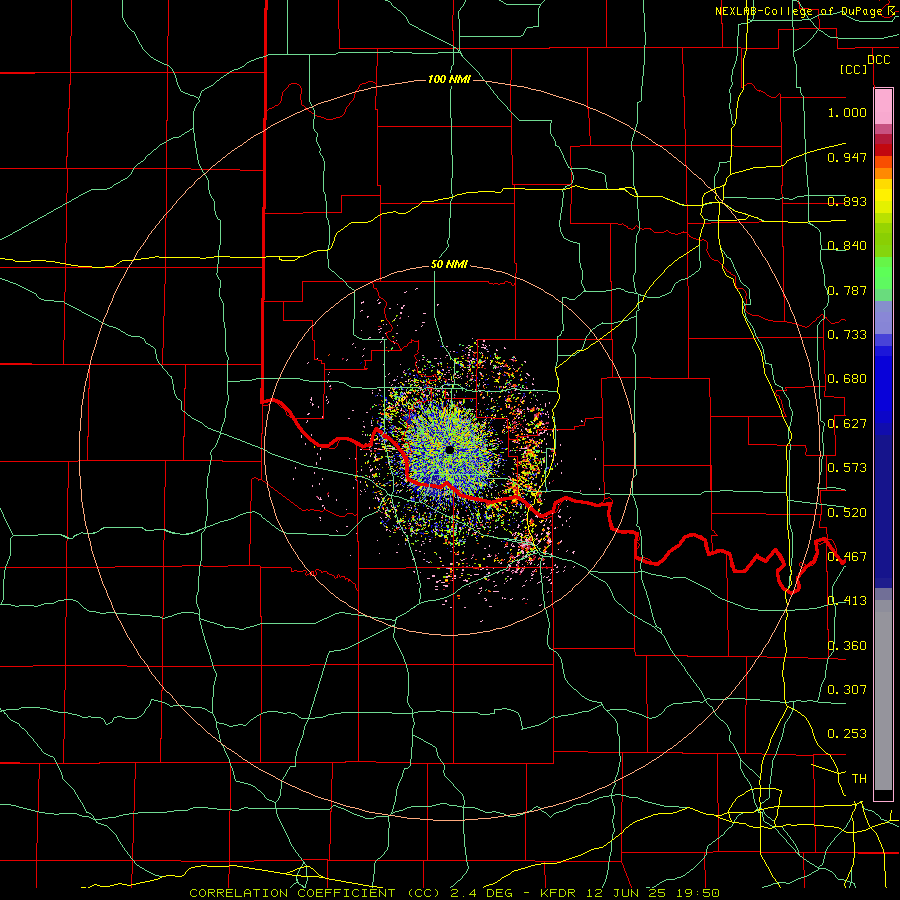
Task: Select the [CC] legend unit label
Action: coord(854,69)
